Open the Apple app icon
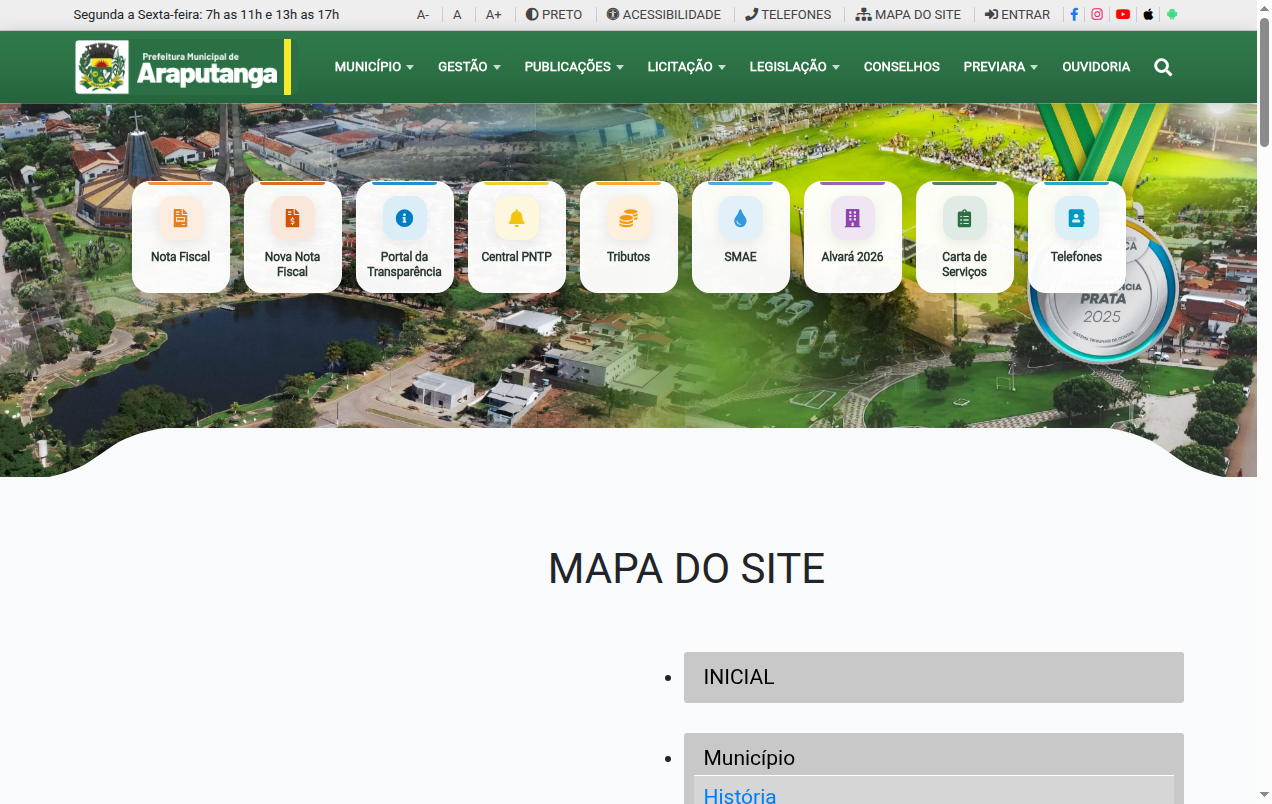The height and width of the screenshot is (804, 1272). [x=1148, y=15]
